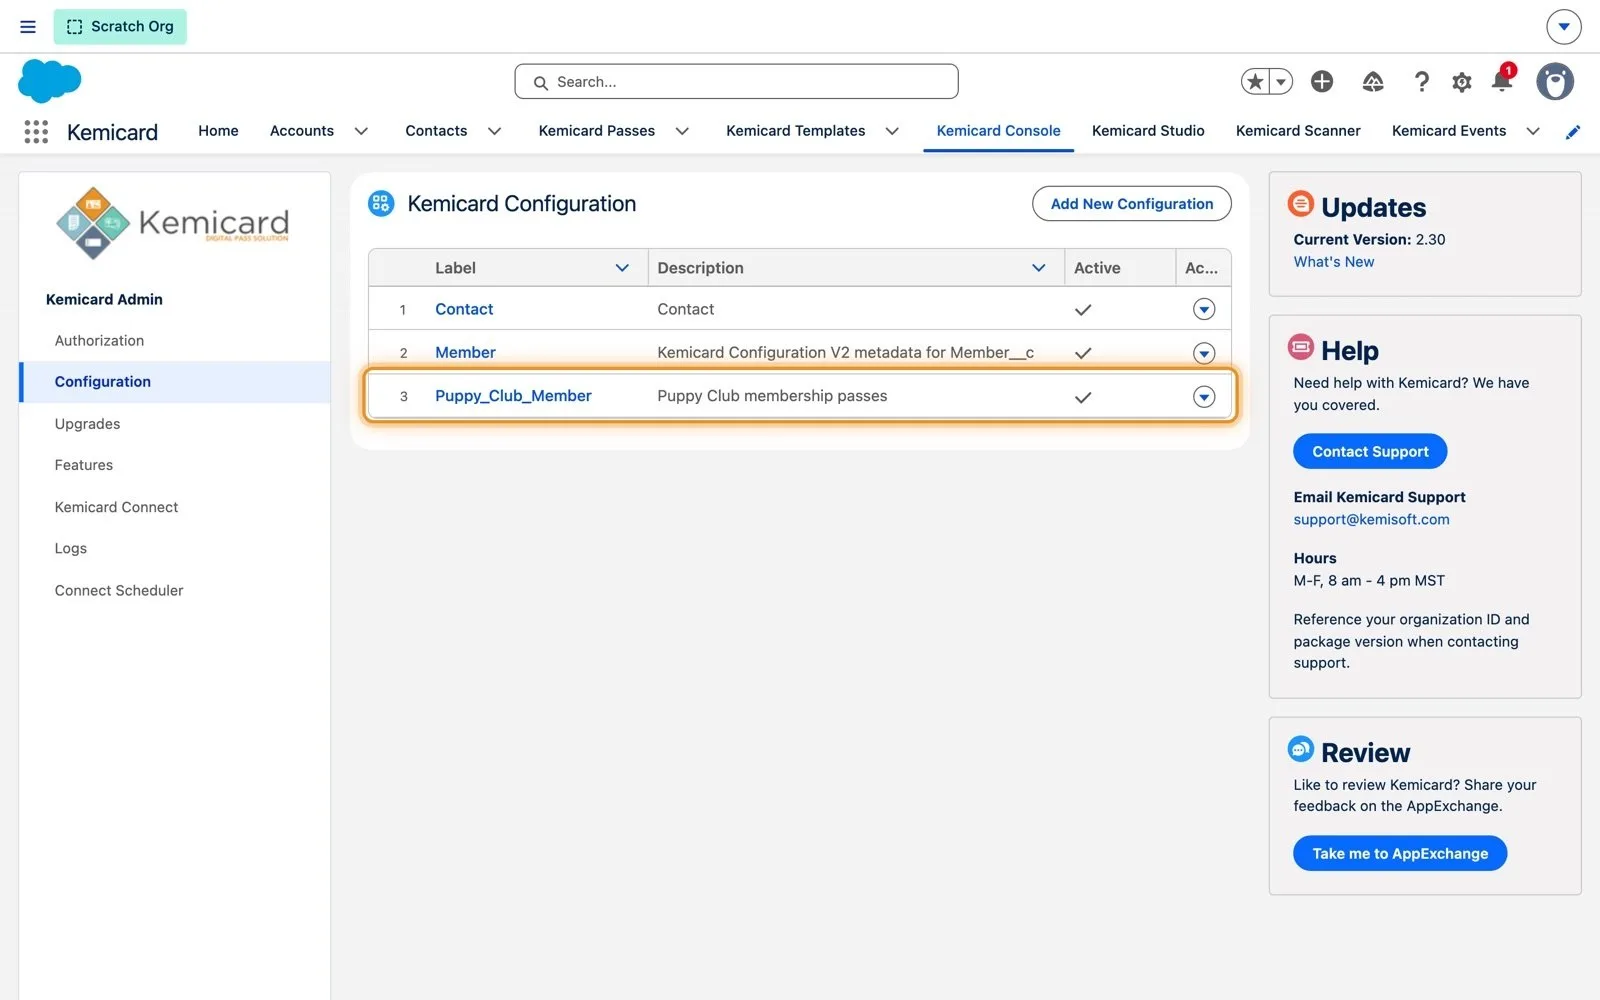Open the favorites list dropdown arrow
Image resolution: width=1600 pixels, height=1000 pixels.
coord(1281,82)
